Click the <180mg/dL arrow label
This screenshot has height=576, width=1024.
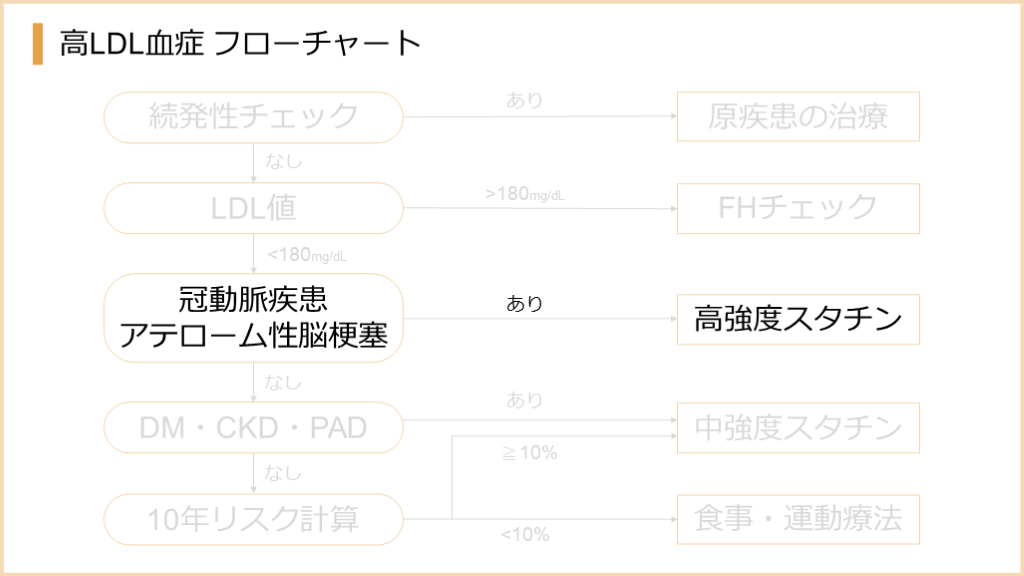click(x=307, y=255)
